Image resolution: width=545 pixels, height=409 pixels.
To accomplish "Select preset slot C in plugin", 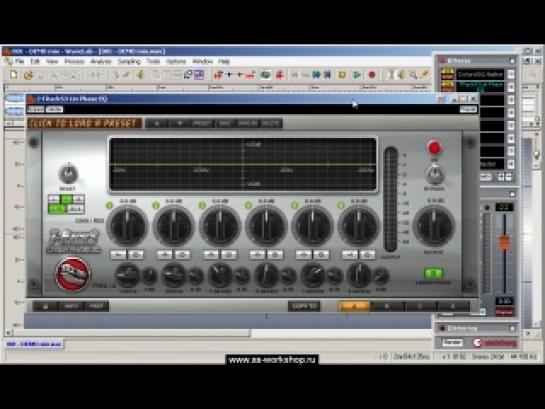I will coord(420,306).
